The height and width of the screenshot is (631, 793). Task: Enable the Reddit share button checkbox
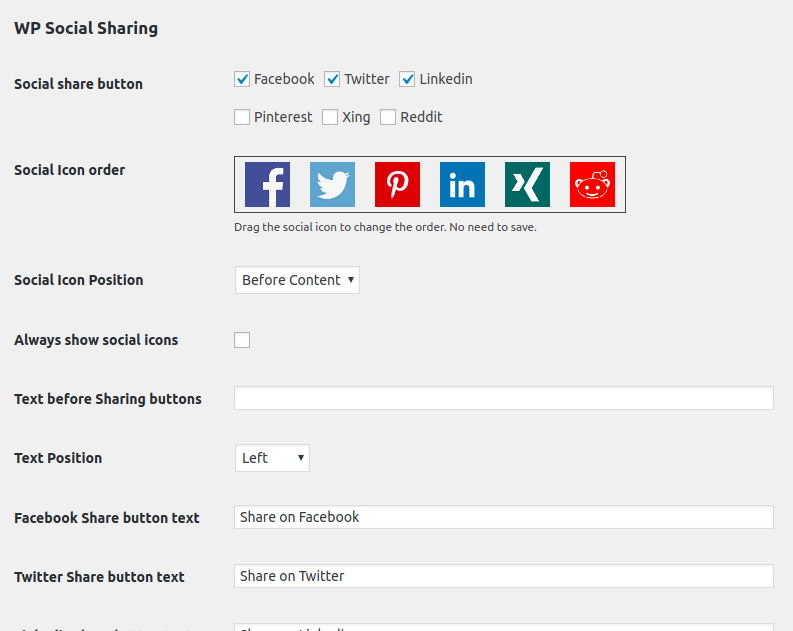(x=388, y=117)
